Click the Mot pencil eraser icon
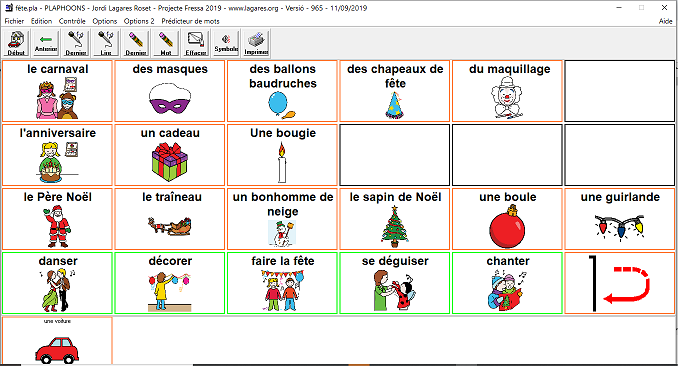Image resolution: width=678 pixels, height=366 pixels. [x=166, y=43]
